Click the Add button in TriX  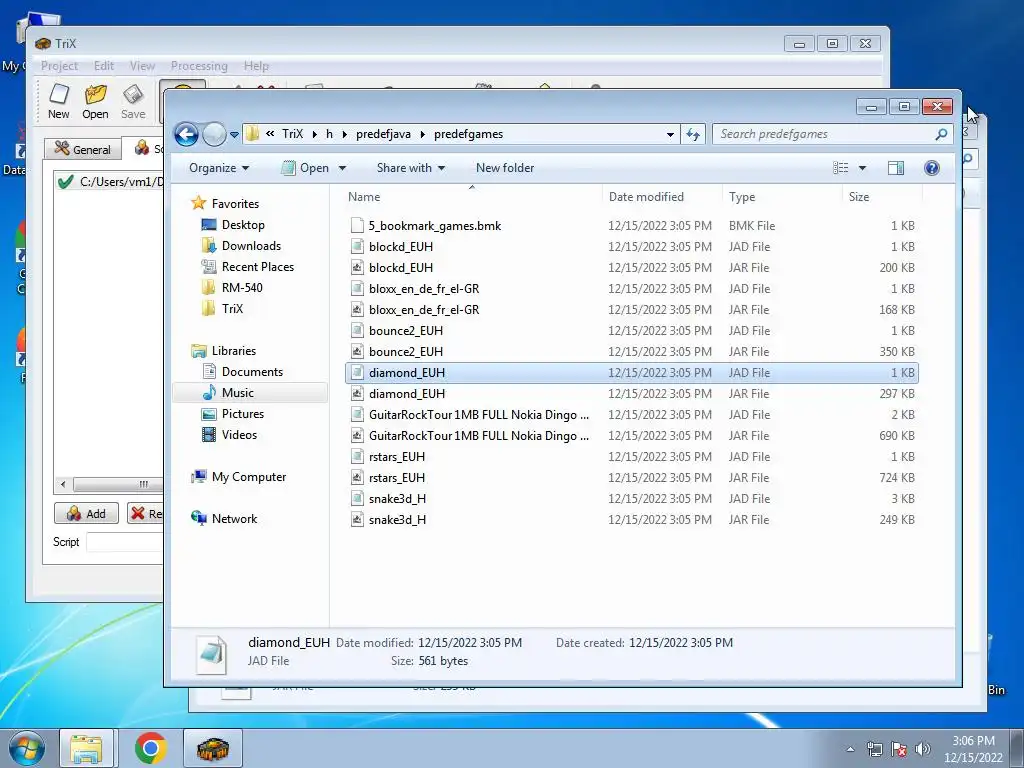pyautogui.click(x=86, y=513)
